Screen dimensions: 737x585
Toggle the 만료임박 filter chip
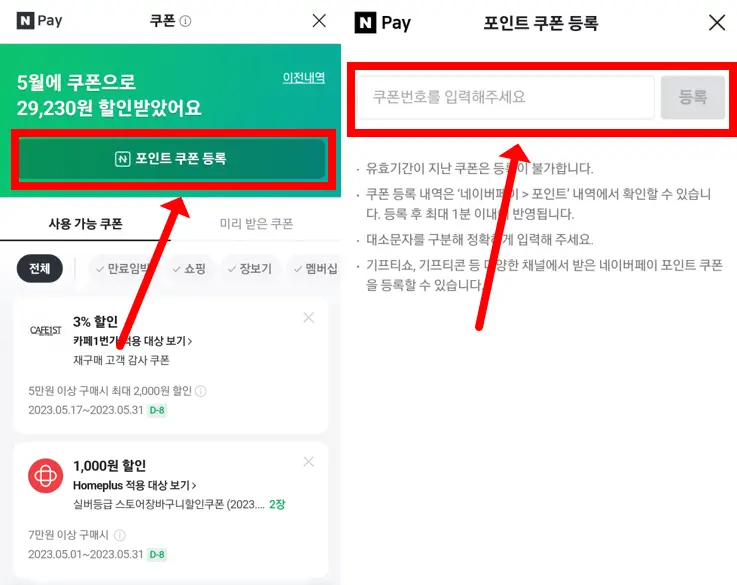tap(123, 269)
